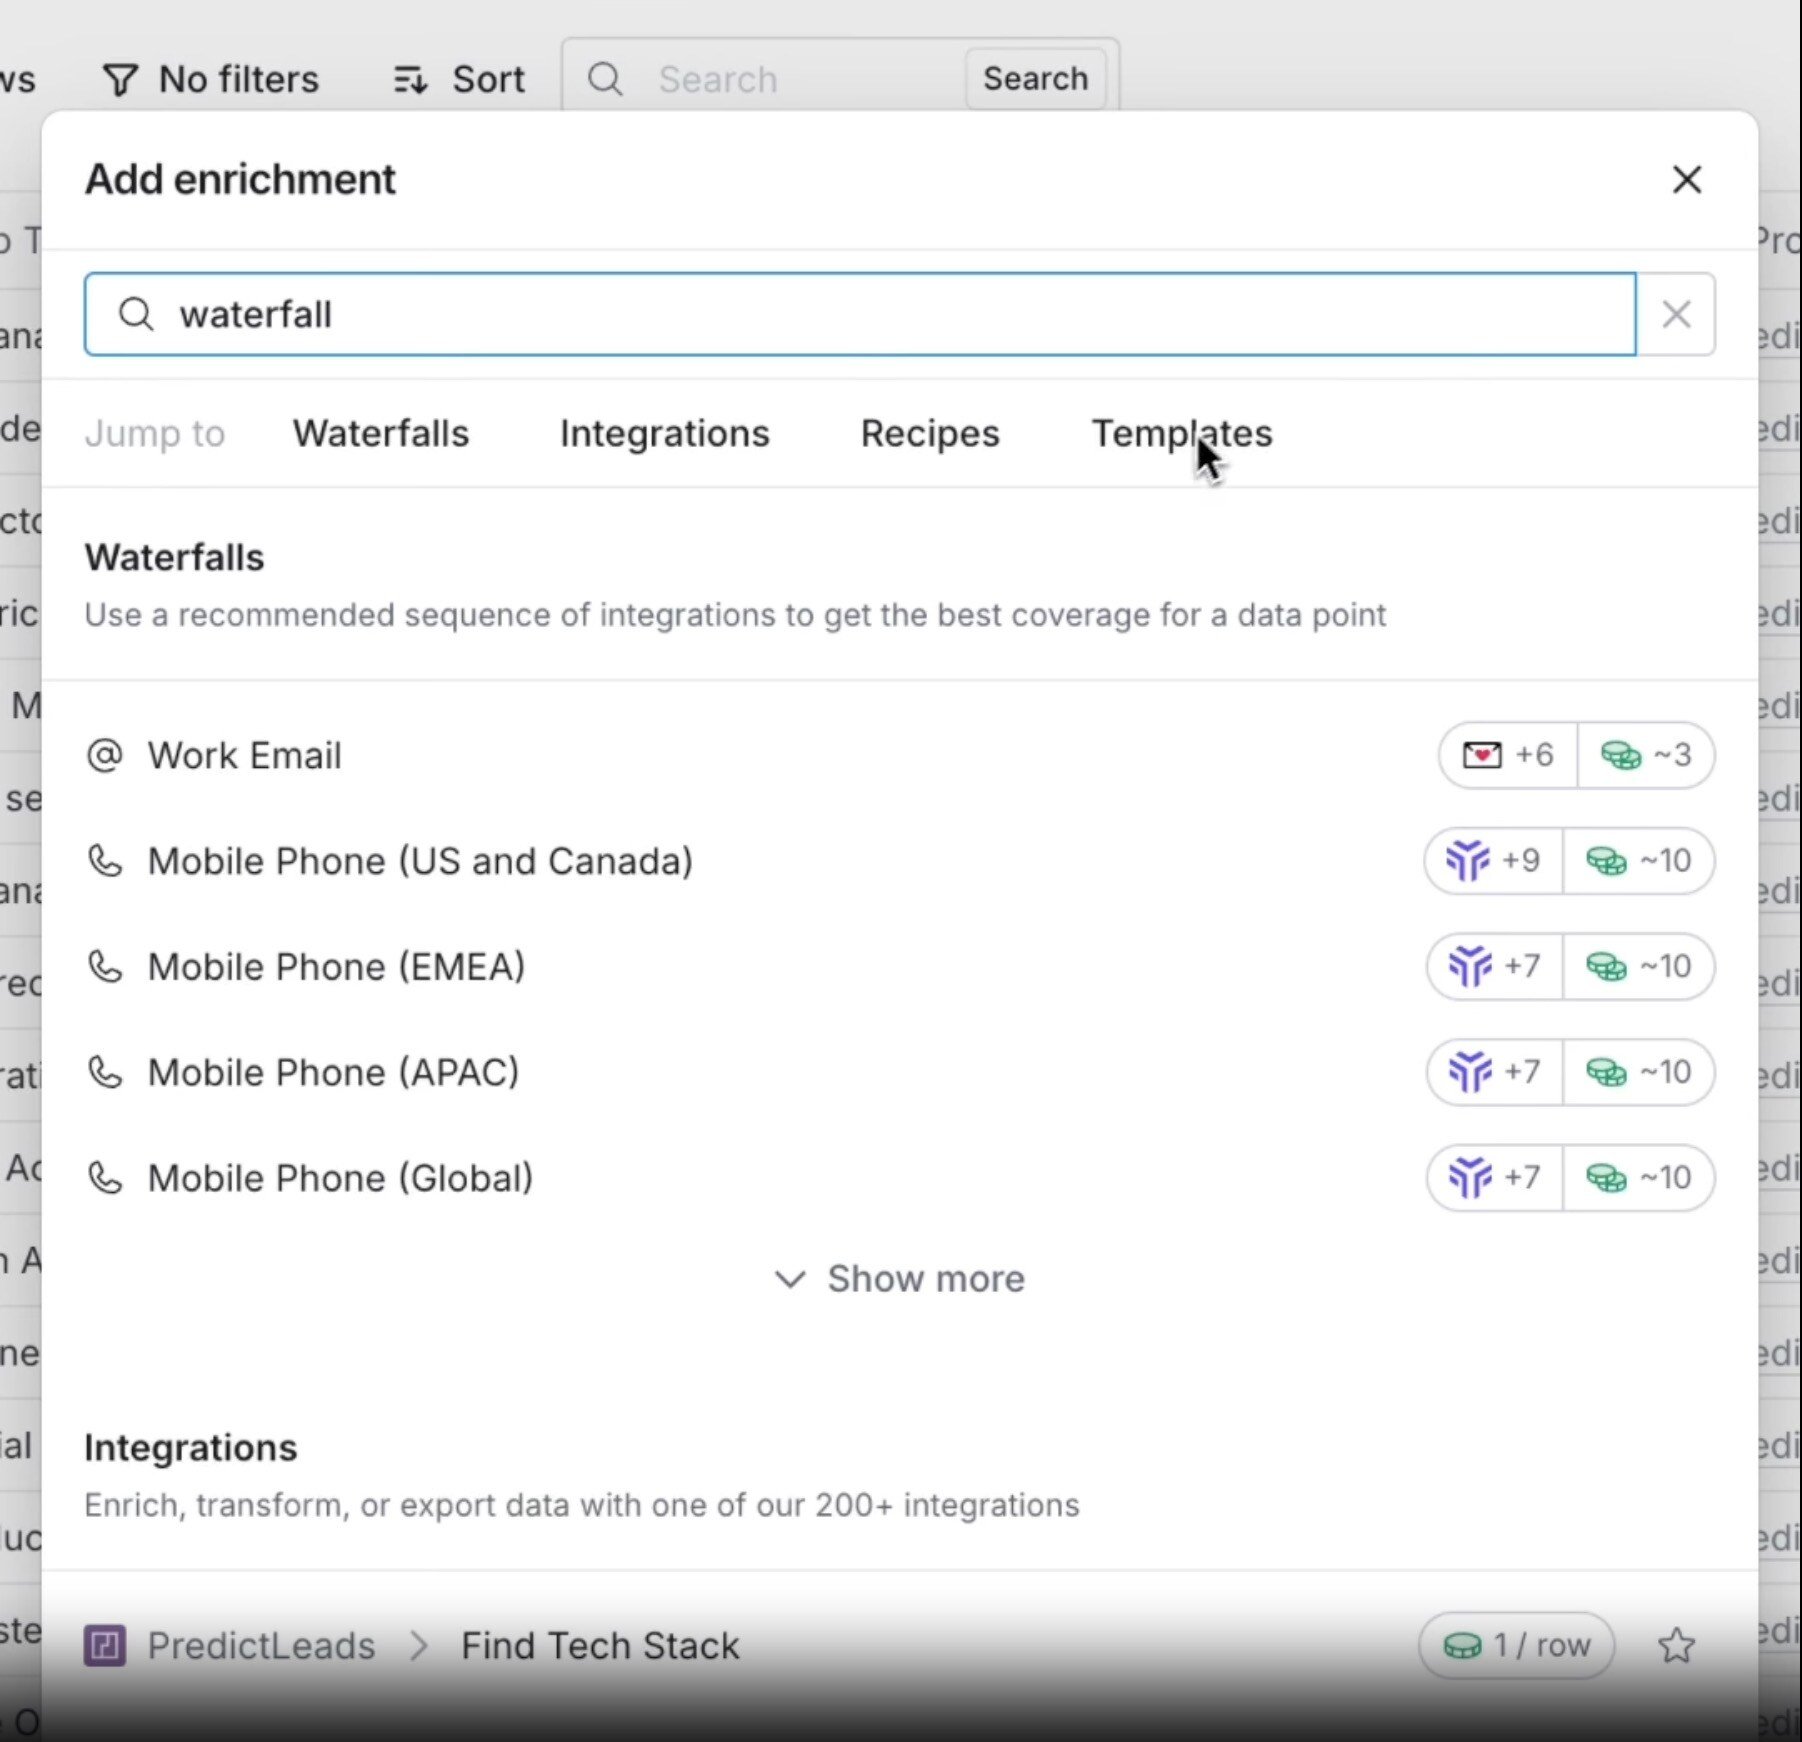The height and width of the screenshot is (1742, 1802).
Task: Jump to the Templates section
Action: click(x=1181, y=434)
